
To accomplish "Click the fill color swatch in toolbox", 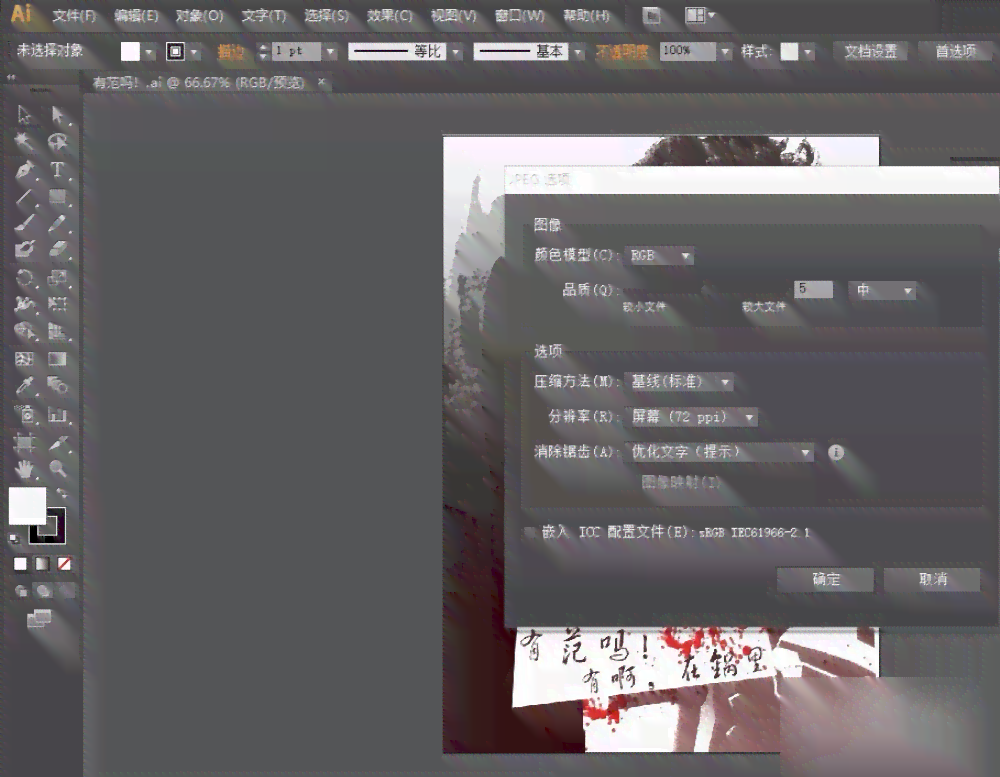I will coord(27,505).
